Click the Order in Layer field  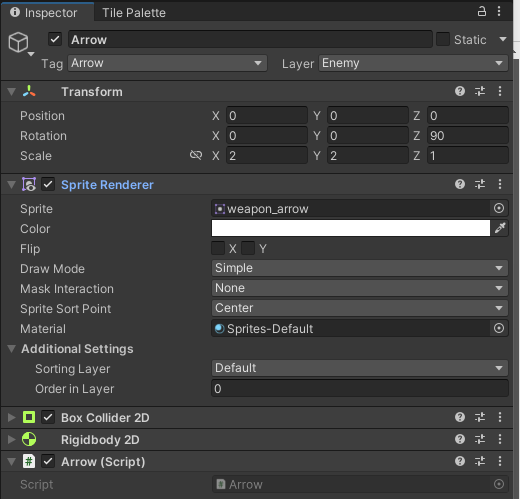(x=360, y=388)
